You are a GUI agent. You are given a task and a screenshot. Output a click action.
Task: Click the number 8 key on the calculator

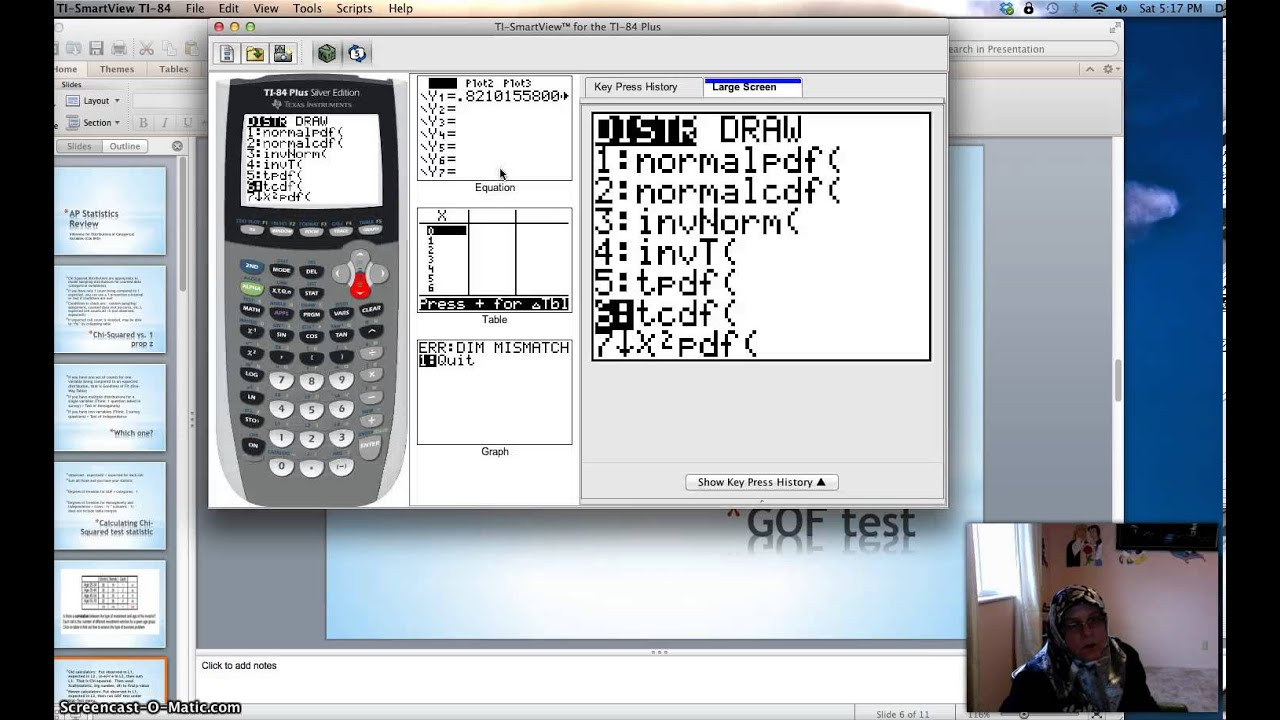point(311,381)
